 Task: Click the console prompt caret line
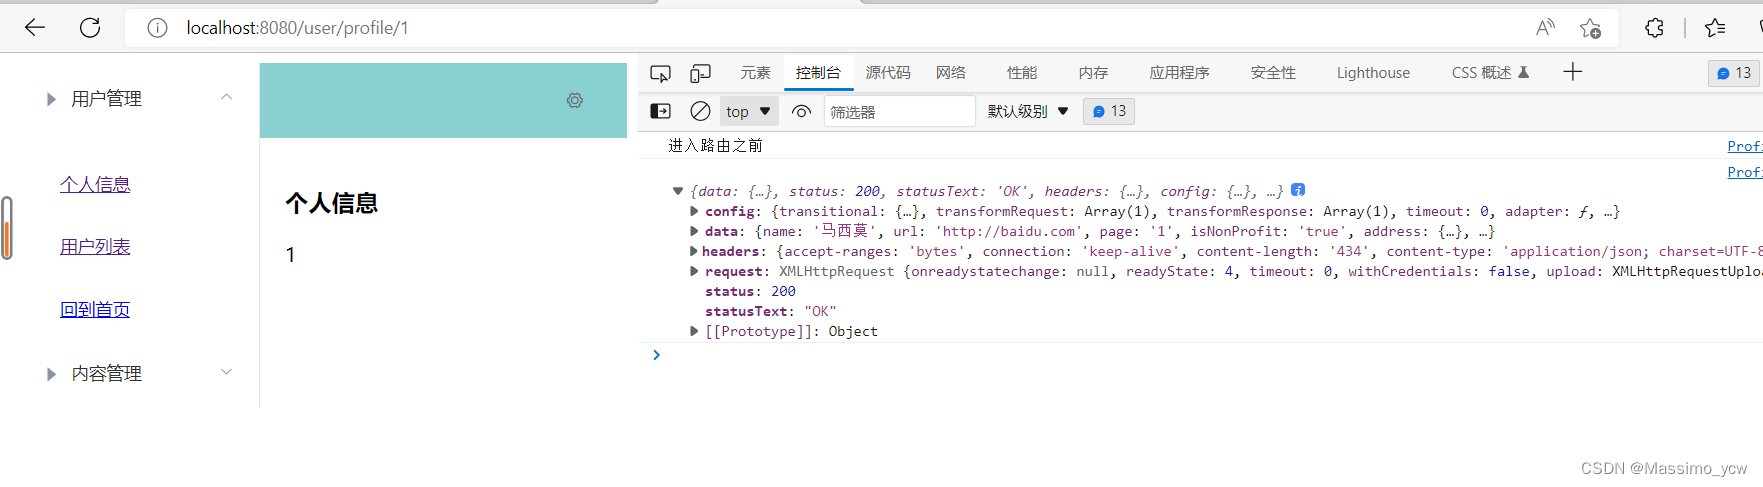pyautogui.click(x=1200, y=355)
